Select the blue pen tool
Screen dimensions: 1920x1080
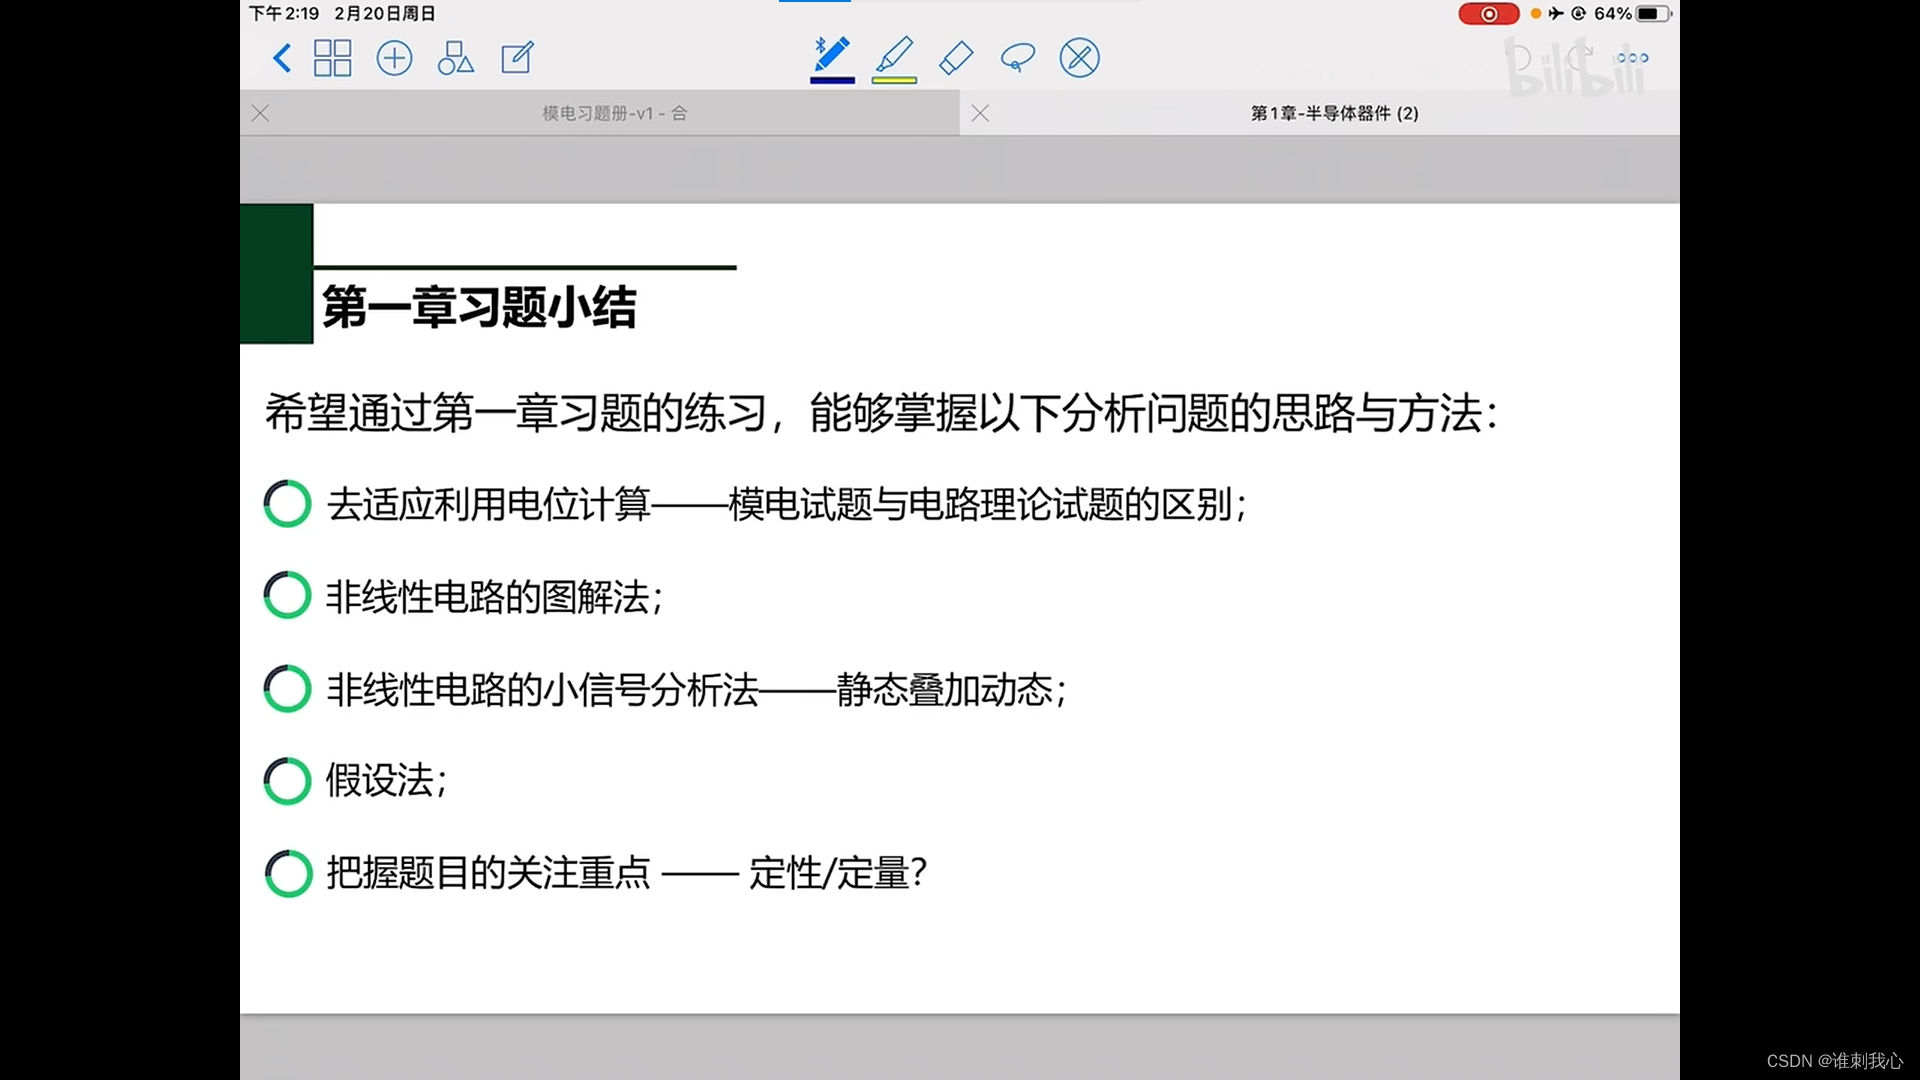coord(832,54)
